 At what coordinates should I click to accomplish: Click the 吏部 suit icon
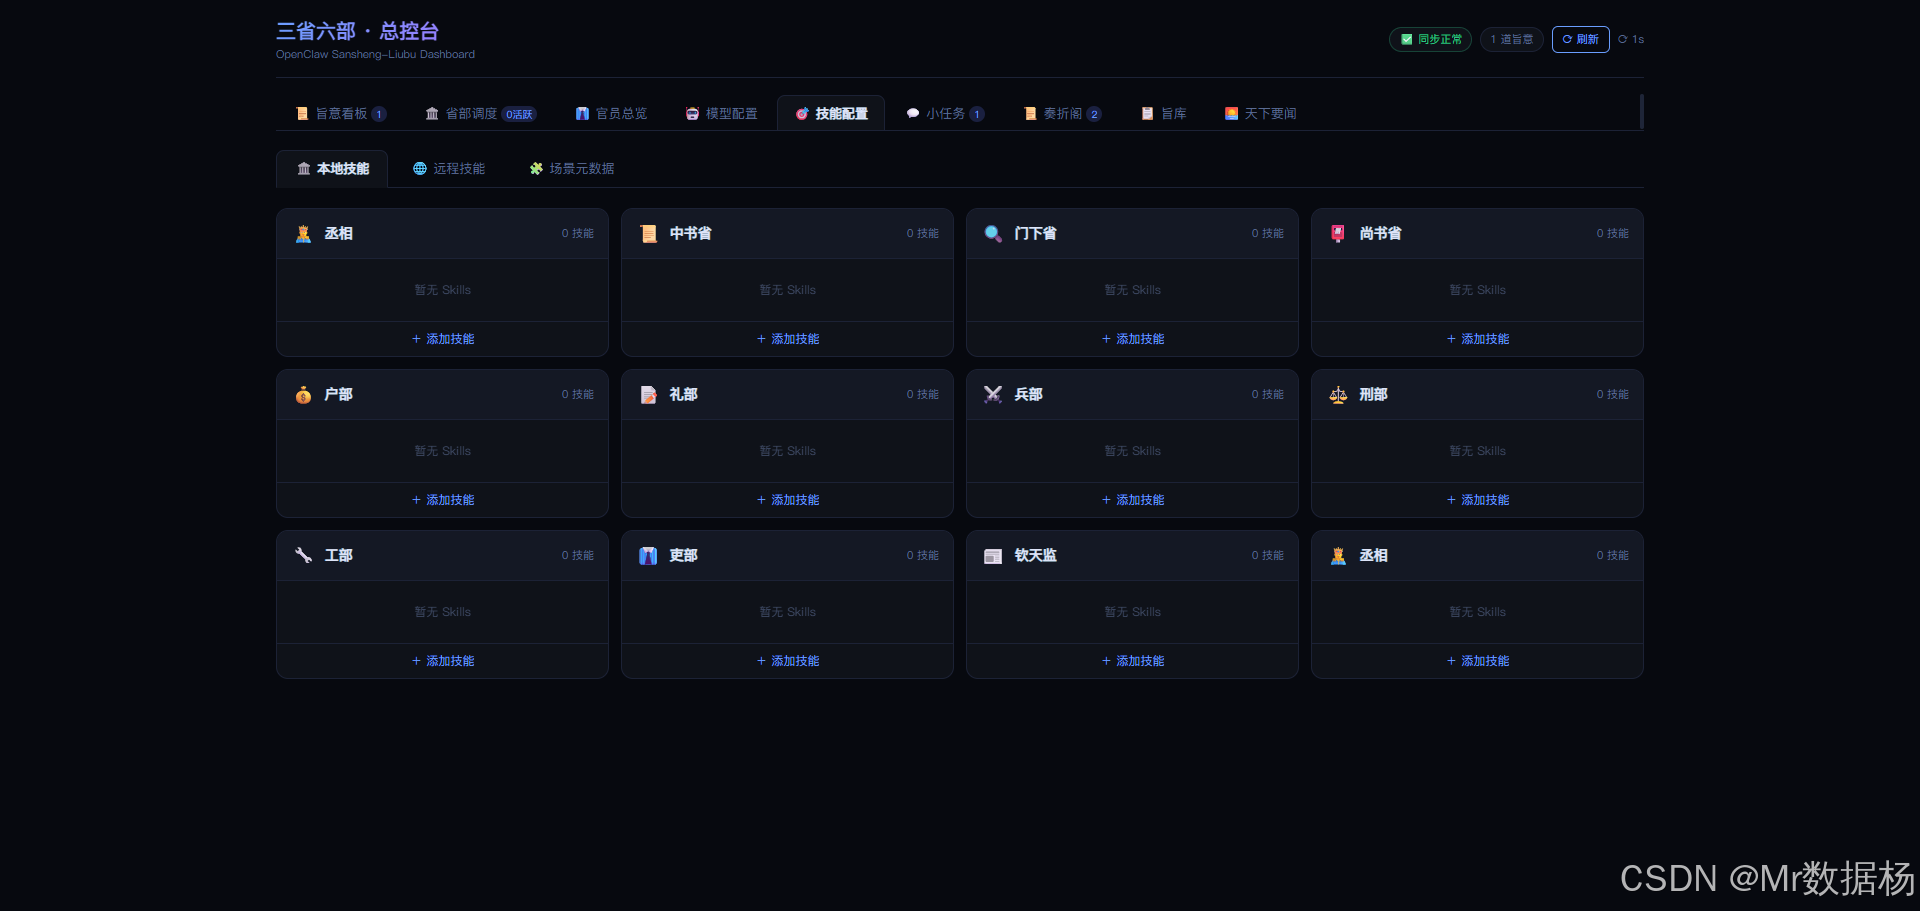(x=648, y=556)
